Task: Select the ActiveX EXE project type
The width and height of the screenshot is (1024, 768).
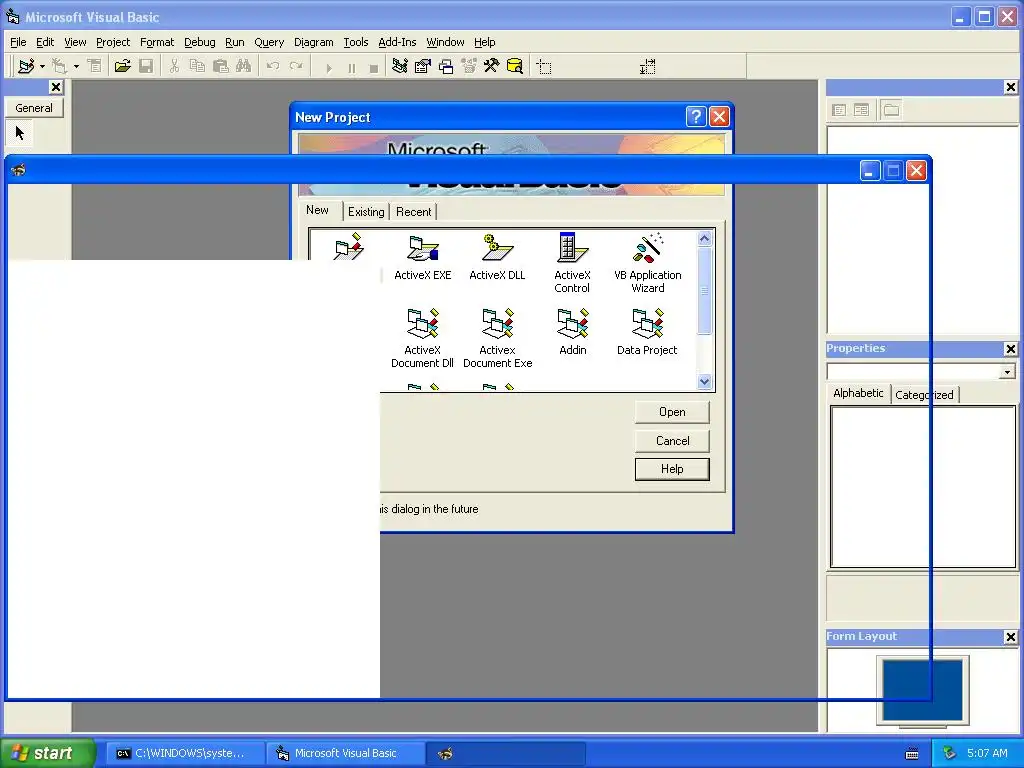Action: tap(423, 257)
